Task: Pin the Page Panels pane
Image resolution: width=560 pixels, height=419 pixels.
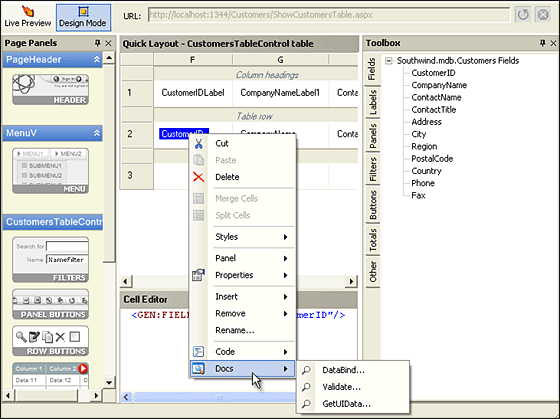Action: 98,43
